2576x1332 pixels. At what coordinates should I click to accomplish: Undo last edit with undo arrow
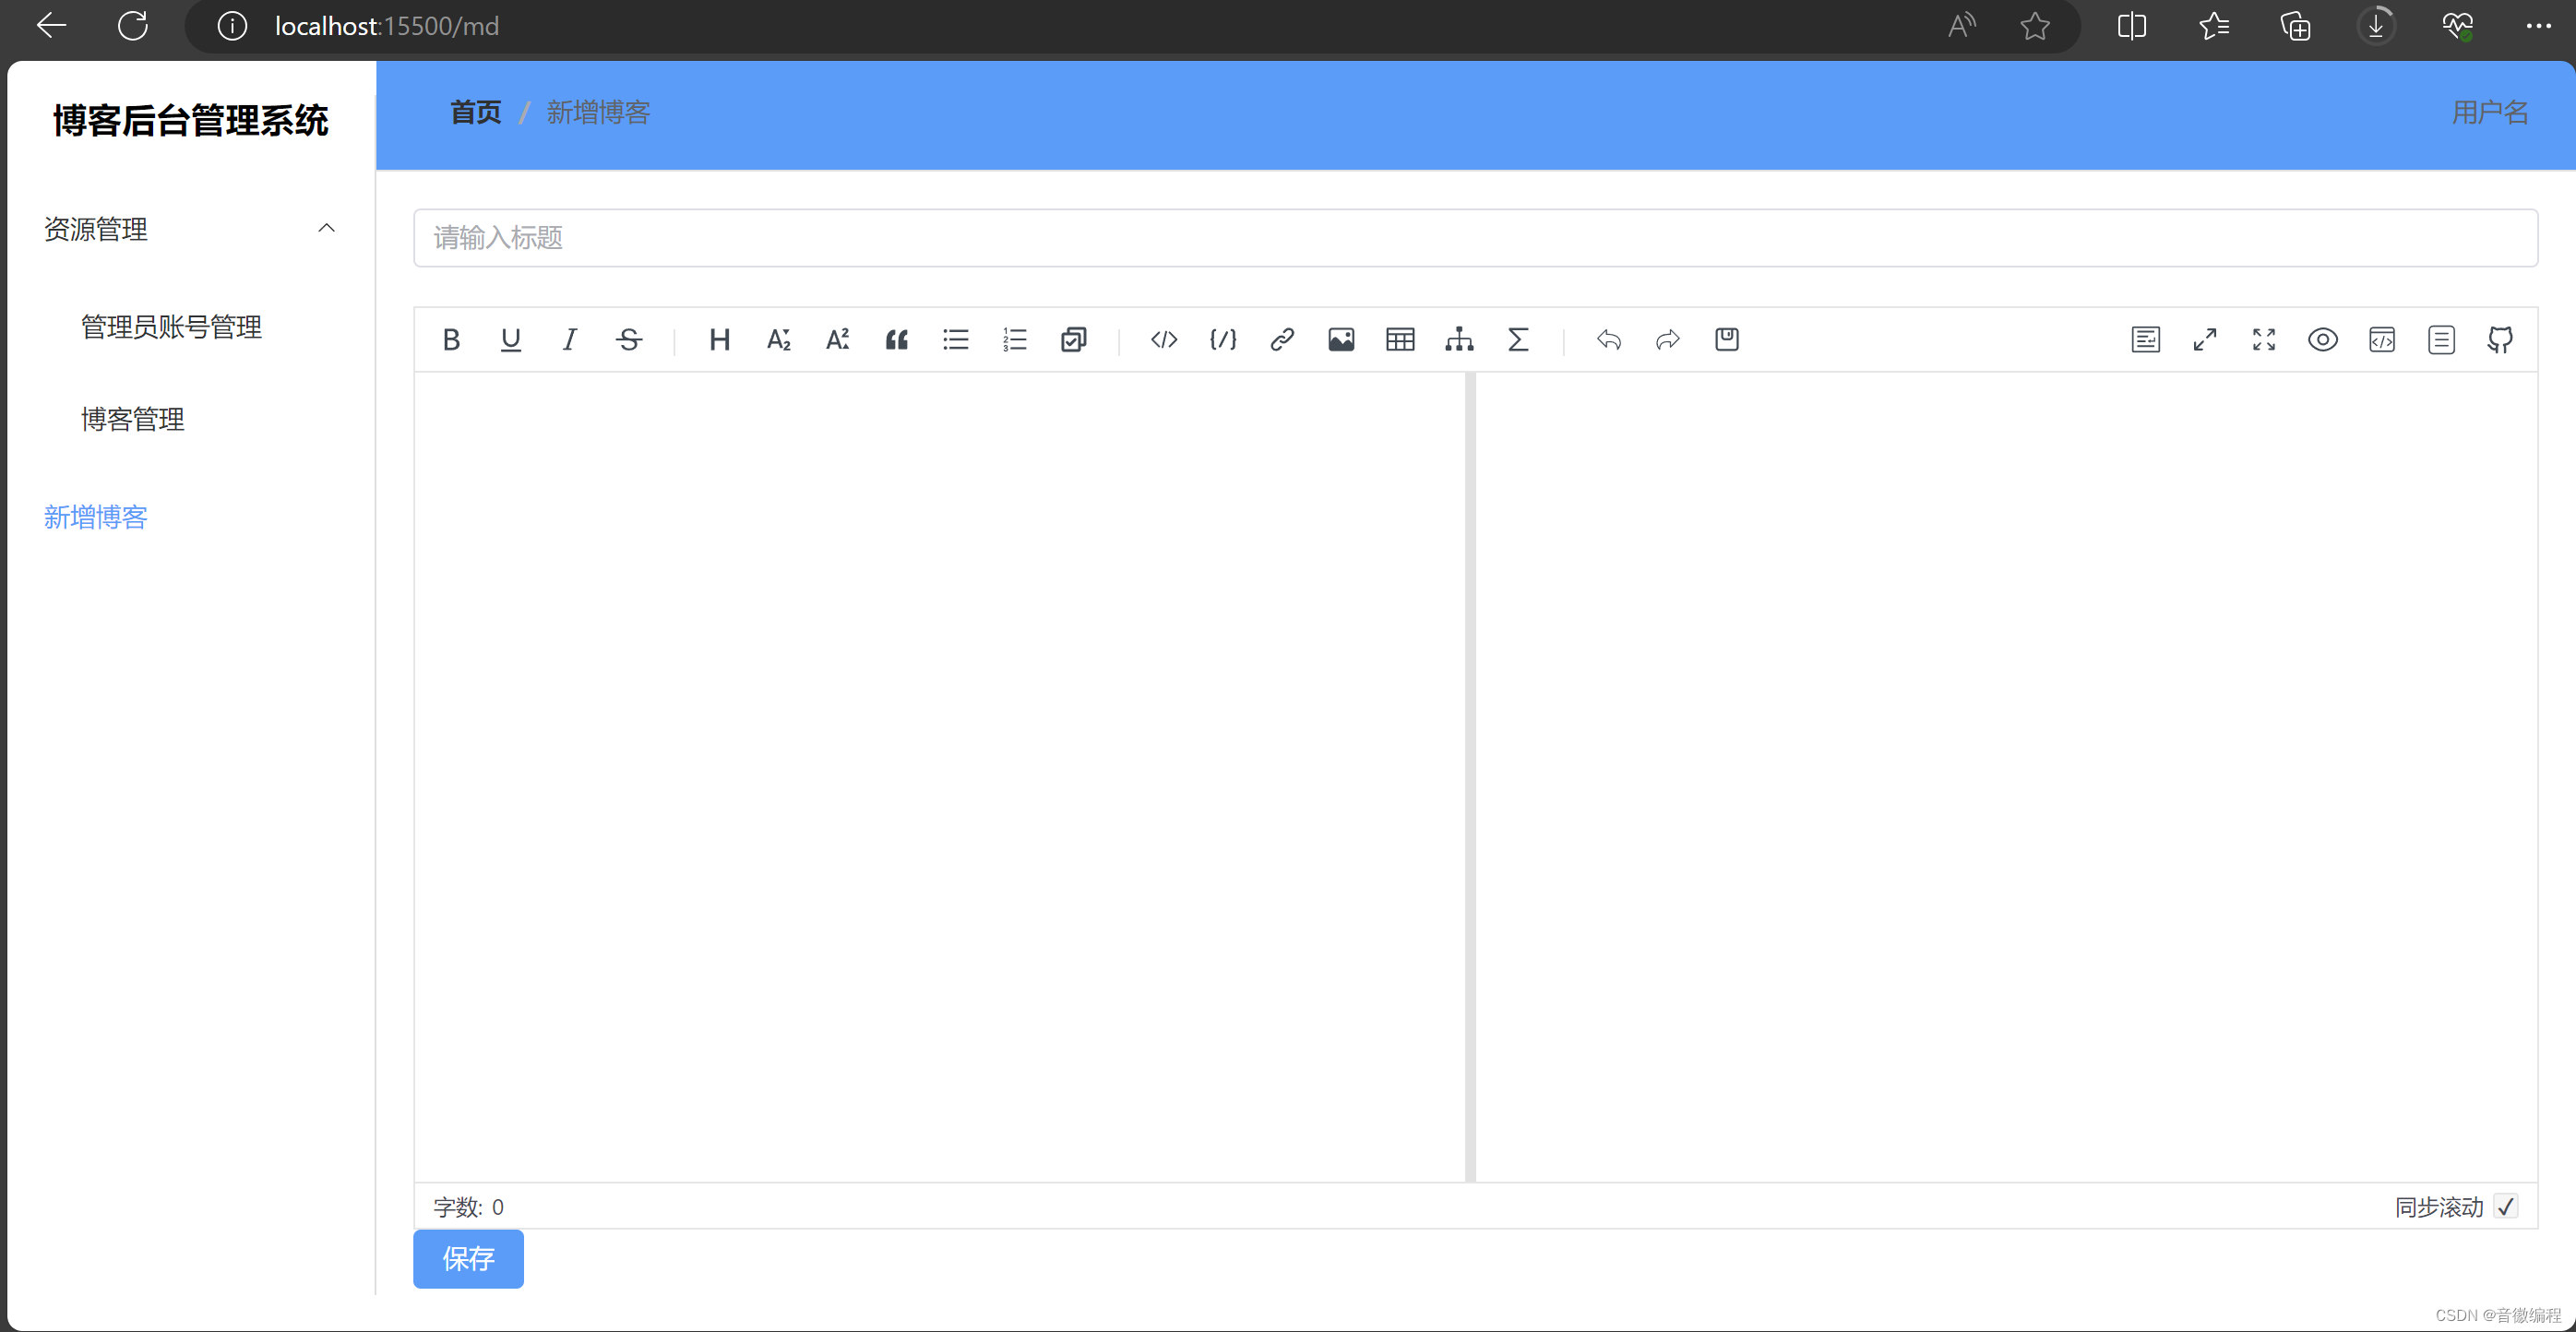1608,340
